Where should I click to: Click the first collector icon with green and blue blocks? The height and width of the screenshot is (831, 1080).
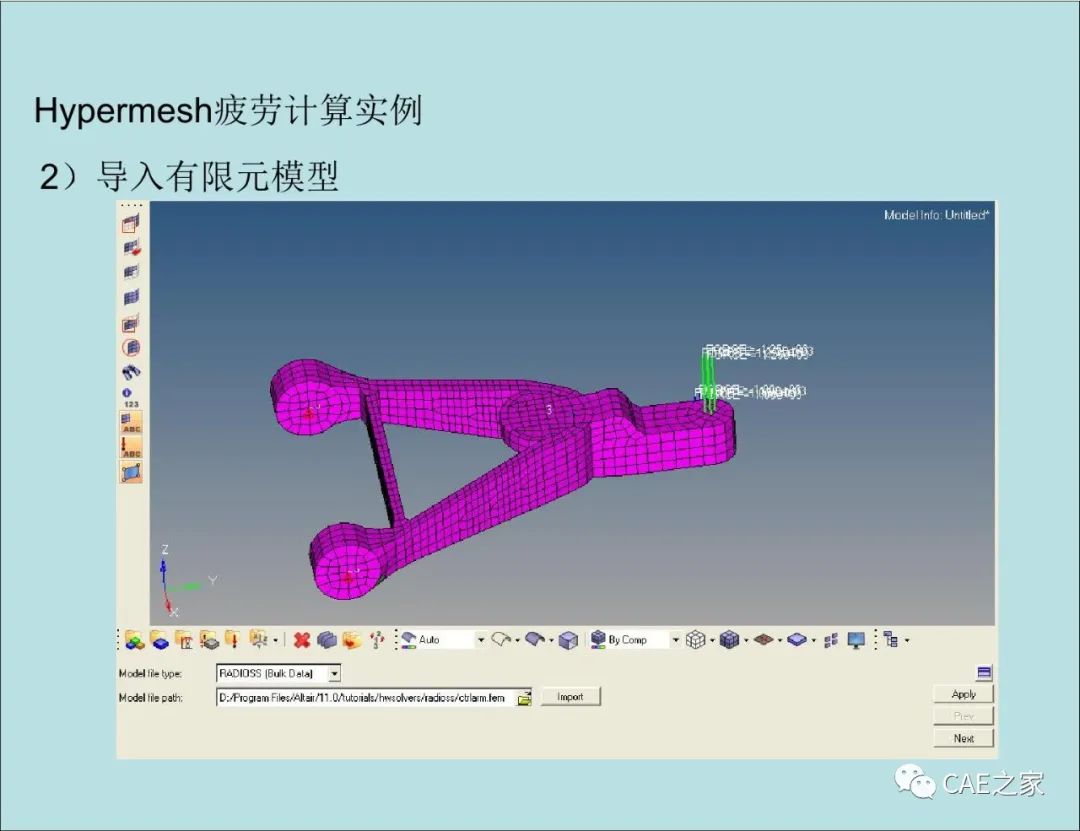134,640
